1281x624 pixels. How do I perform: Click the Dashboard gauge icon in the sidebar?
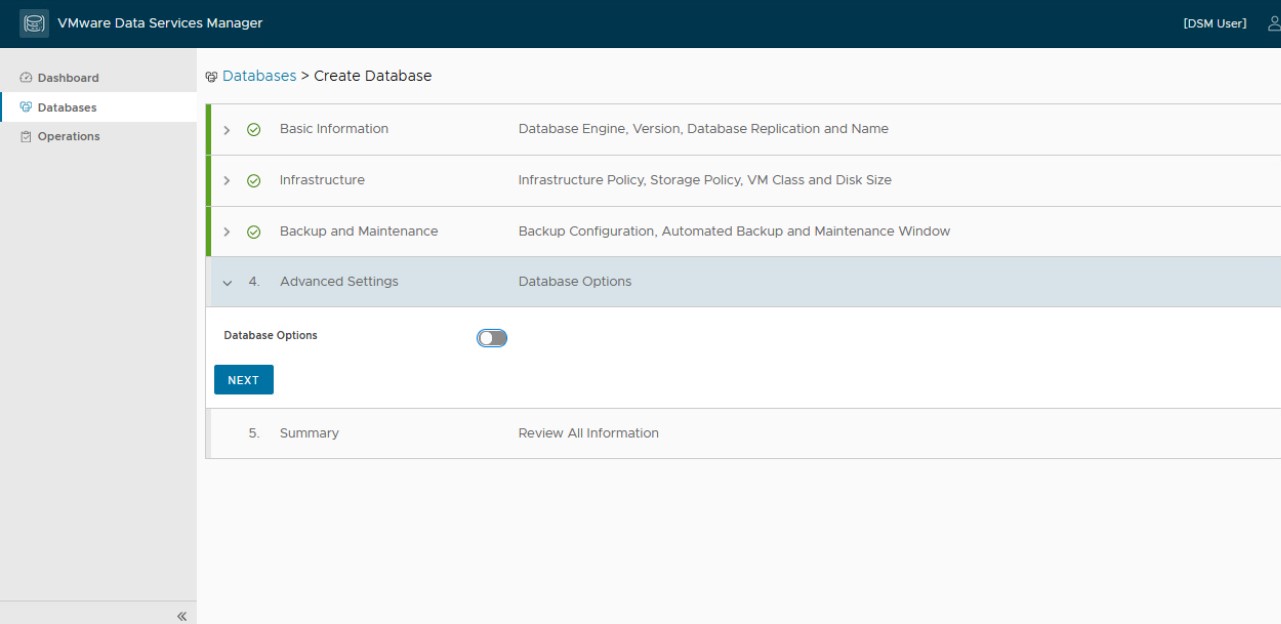(27, 78)
